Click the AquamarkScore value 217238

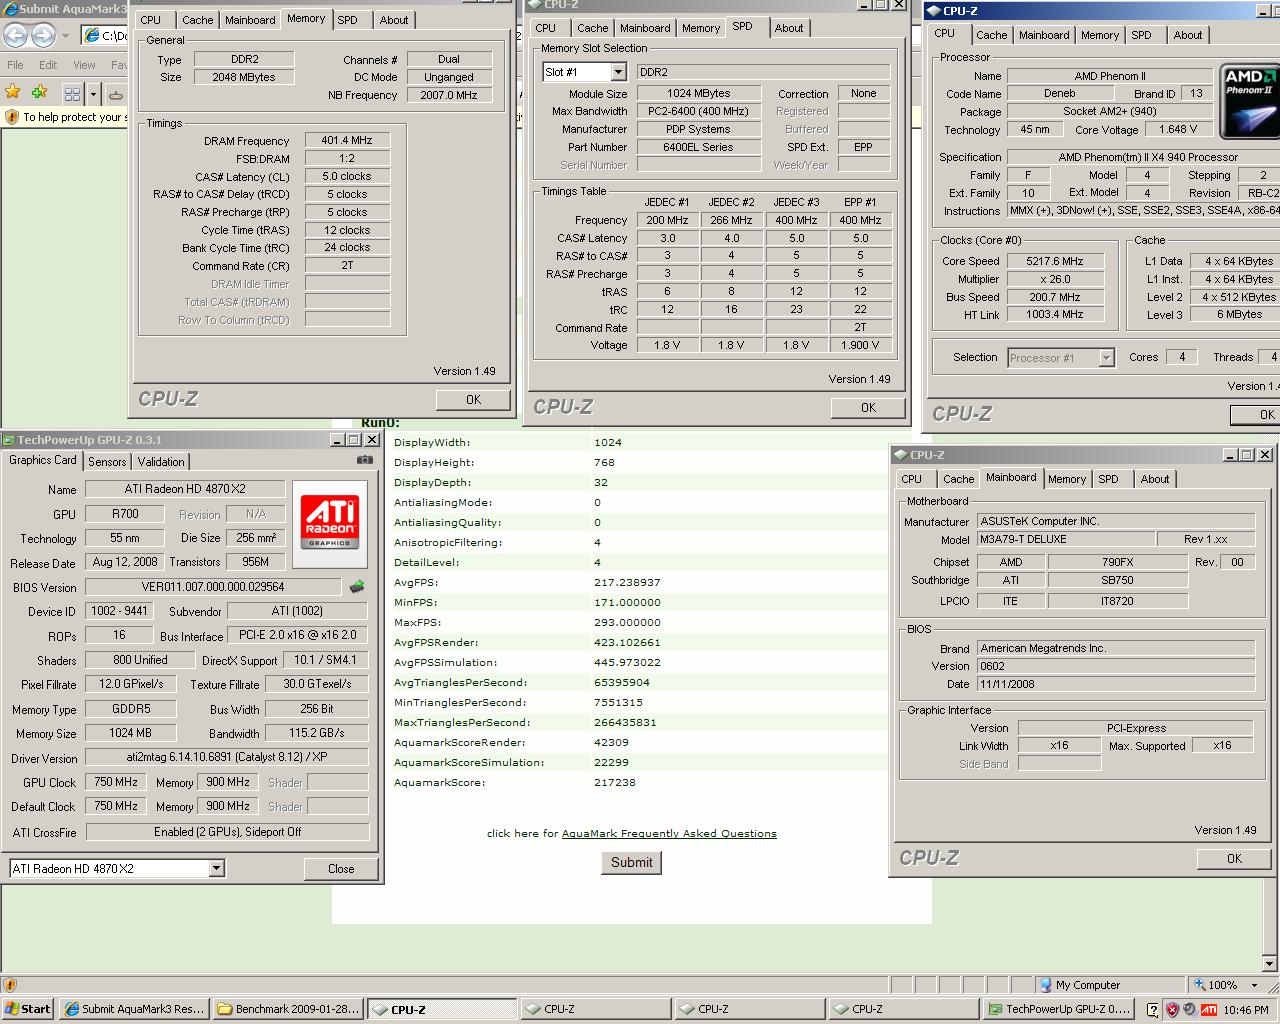615,782
